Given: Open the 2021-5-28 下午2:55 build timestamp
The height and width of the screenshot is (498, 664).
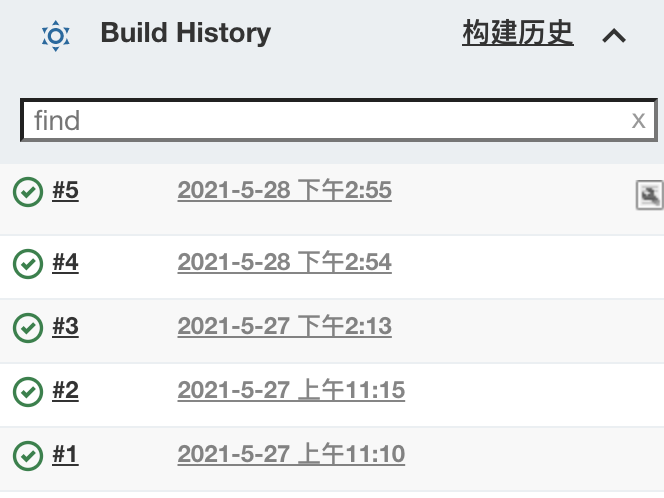Looking at the screenshot, I should (x=285, y=190).
